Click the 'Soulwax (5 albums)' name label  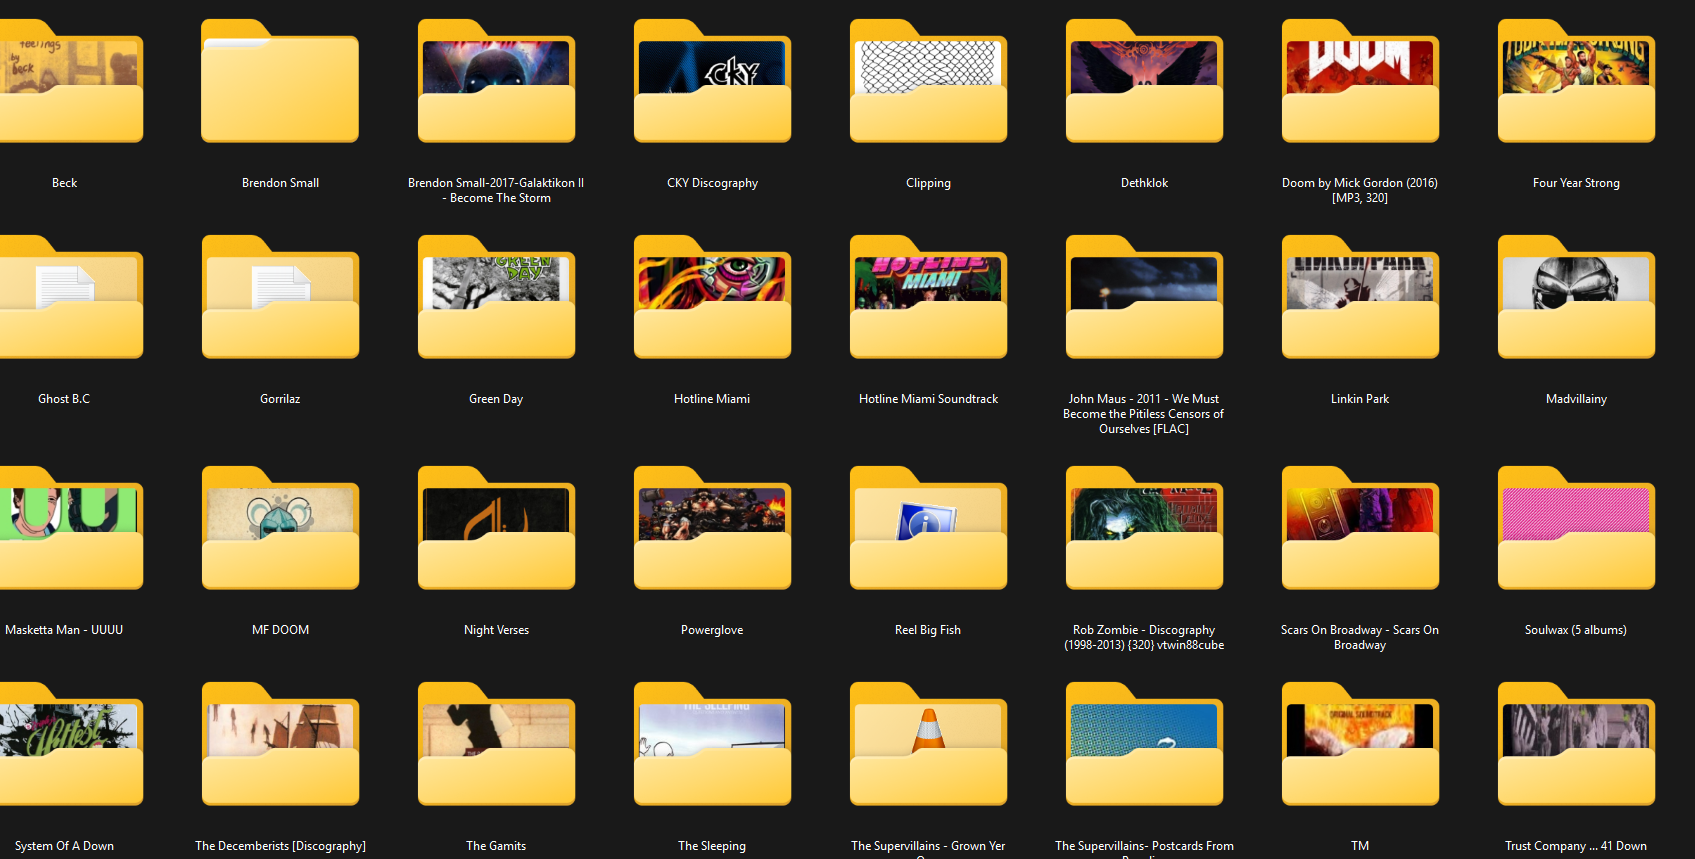1576,630
